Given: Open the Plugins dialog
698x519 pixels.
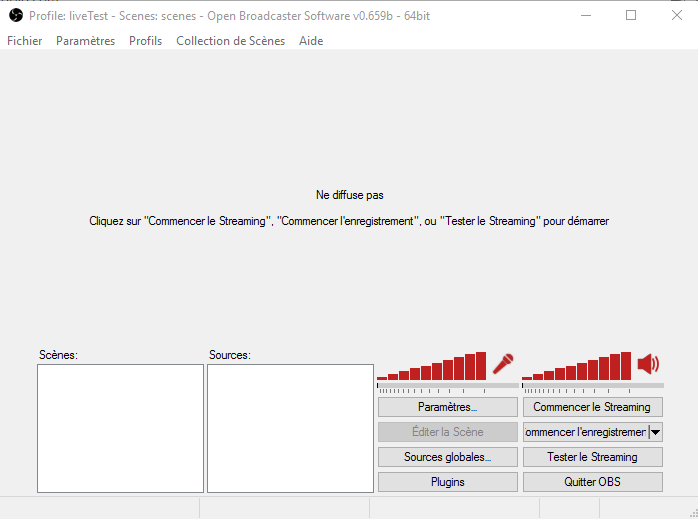Looking at the screenshot, I should [448, 482].
